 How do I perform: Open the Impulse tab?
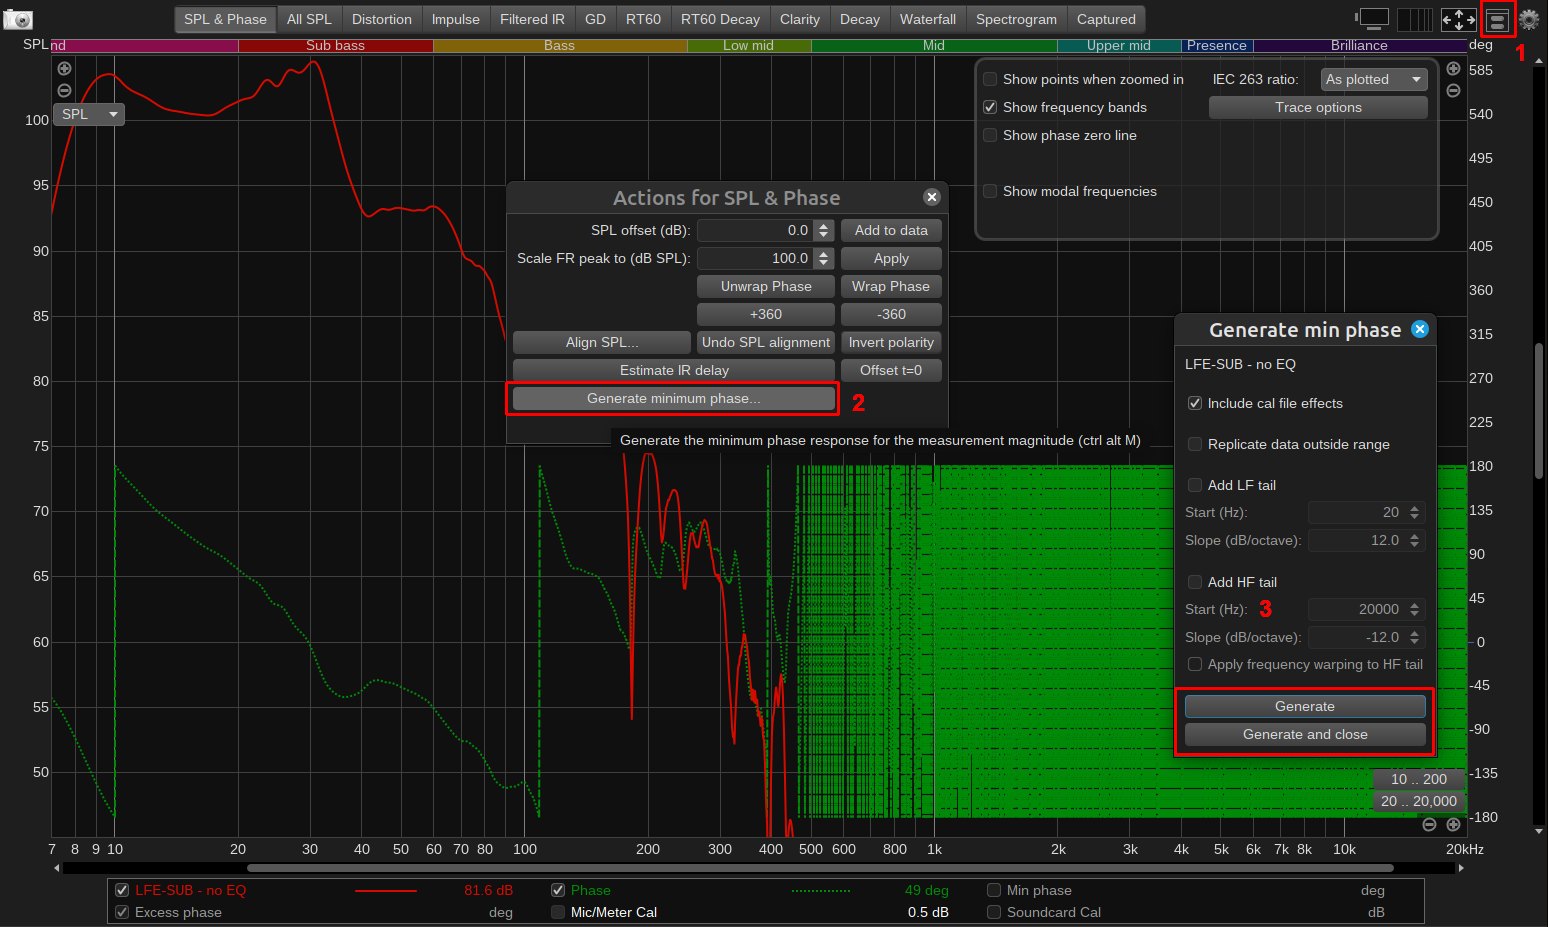(455, 19)
